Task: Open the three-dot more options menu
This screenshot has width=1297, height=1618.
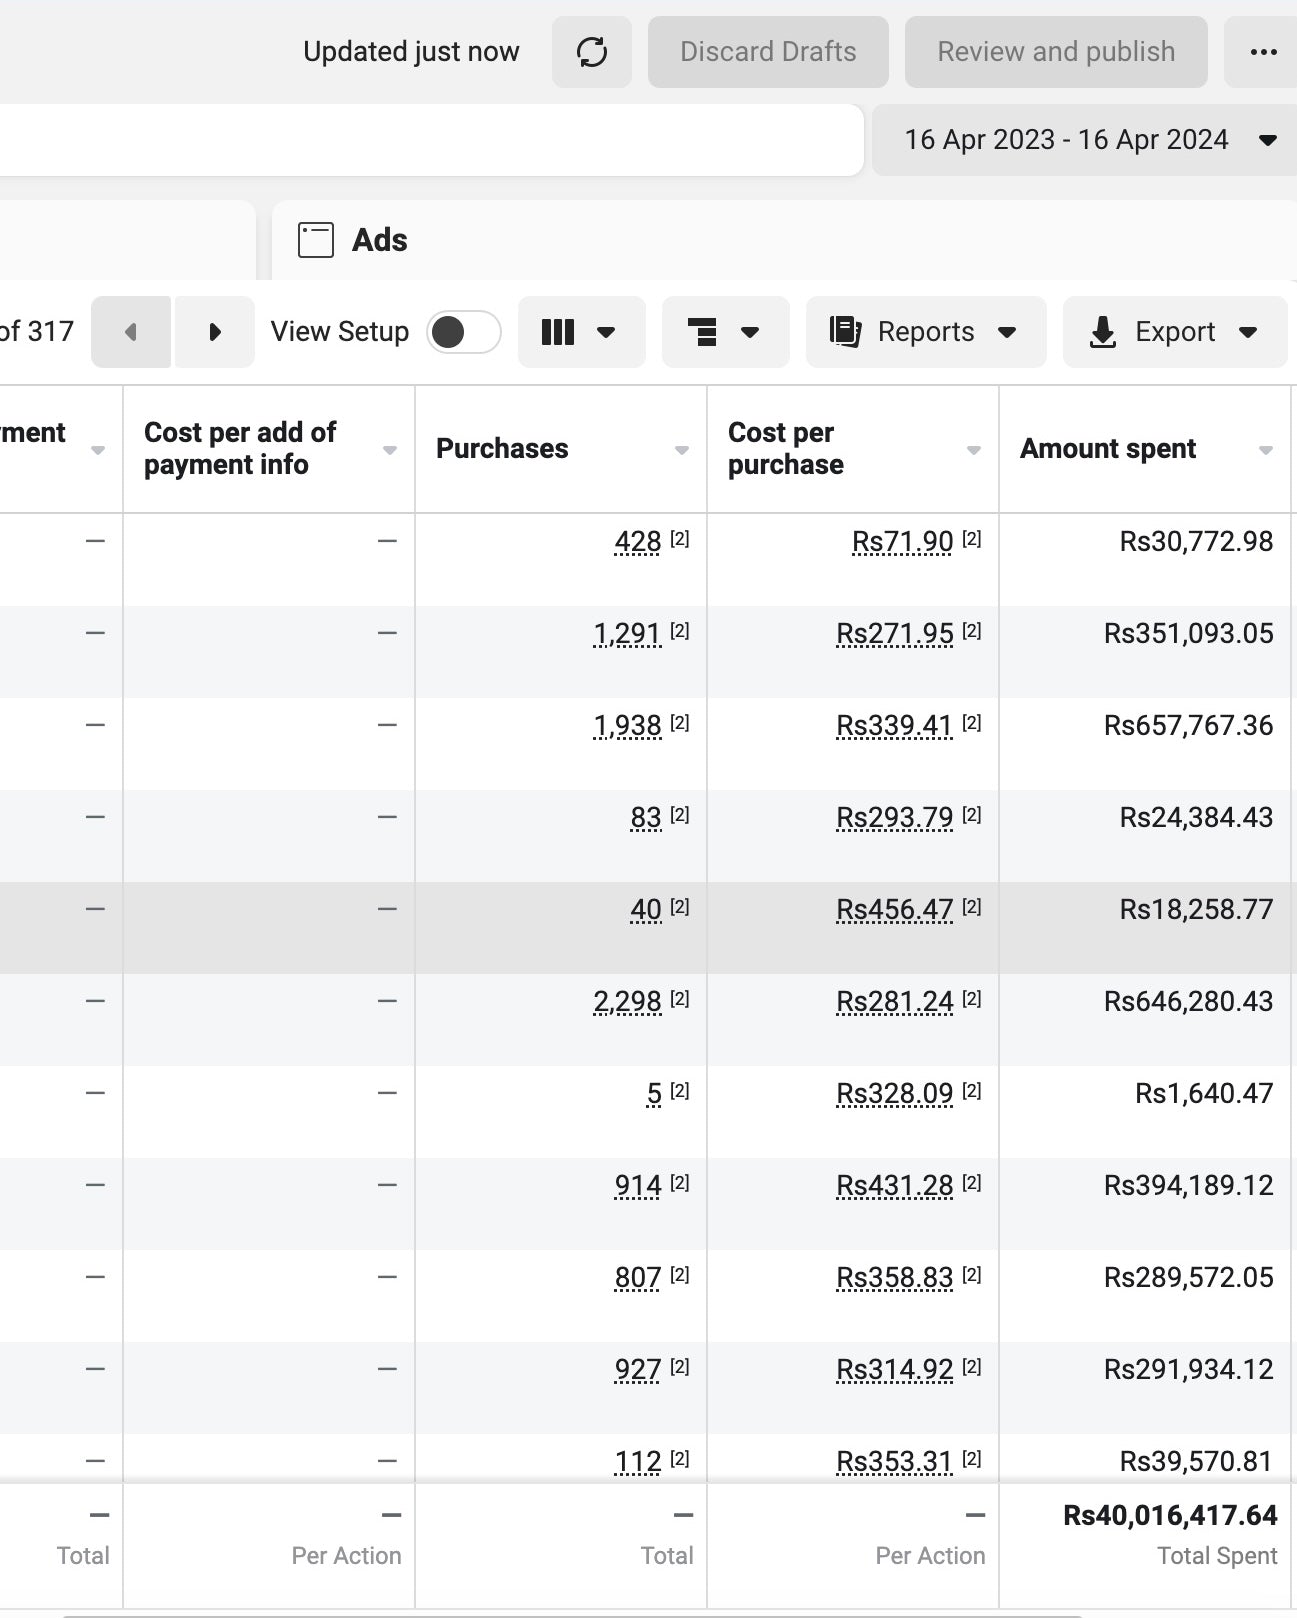Action: (1263, 52)
